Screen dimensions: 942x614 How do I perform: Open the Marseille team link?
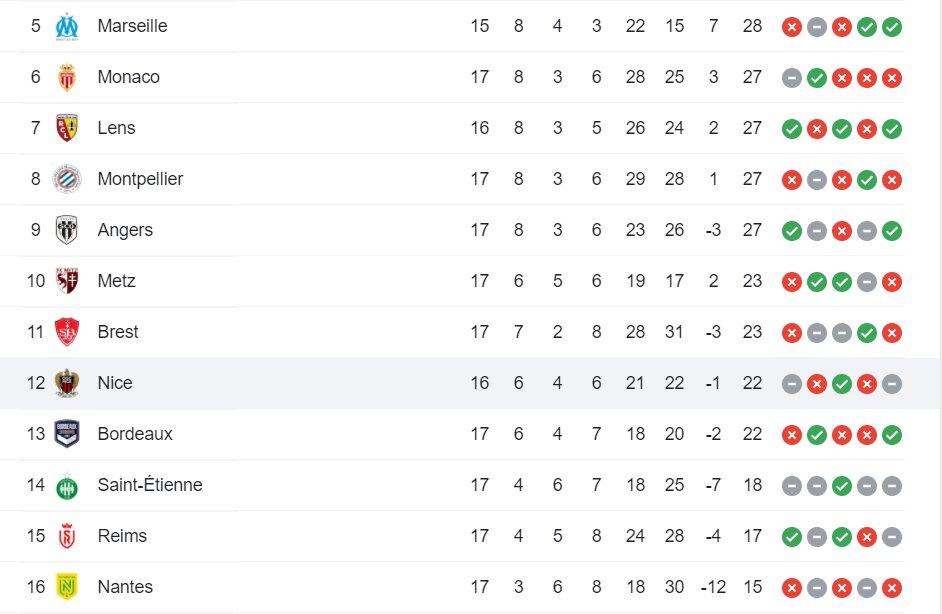(132, 26)
